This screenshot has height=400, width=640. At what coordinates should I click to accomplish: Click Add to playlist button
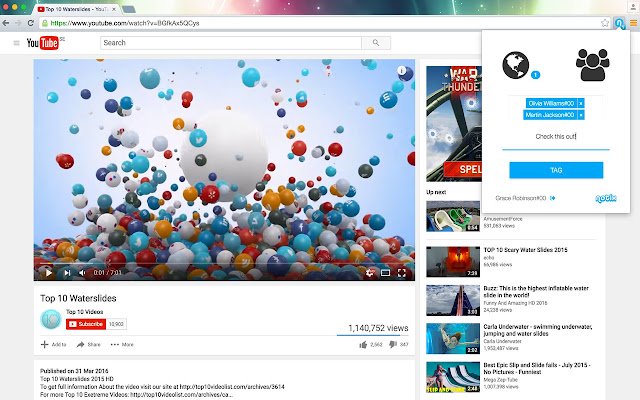(x=53, y=344)
